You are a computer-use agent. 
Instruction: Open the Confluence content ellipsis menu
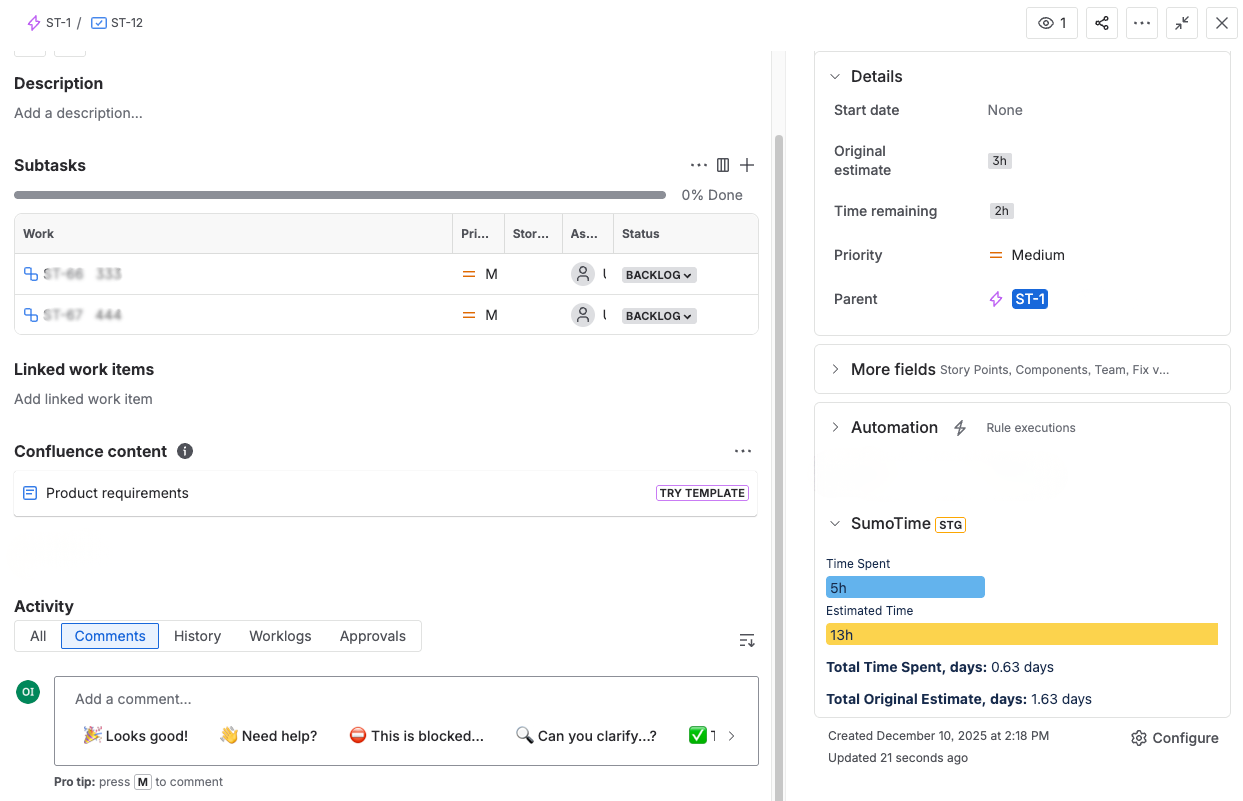point(742,451)
